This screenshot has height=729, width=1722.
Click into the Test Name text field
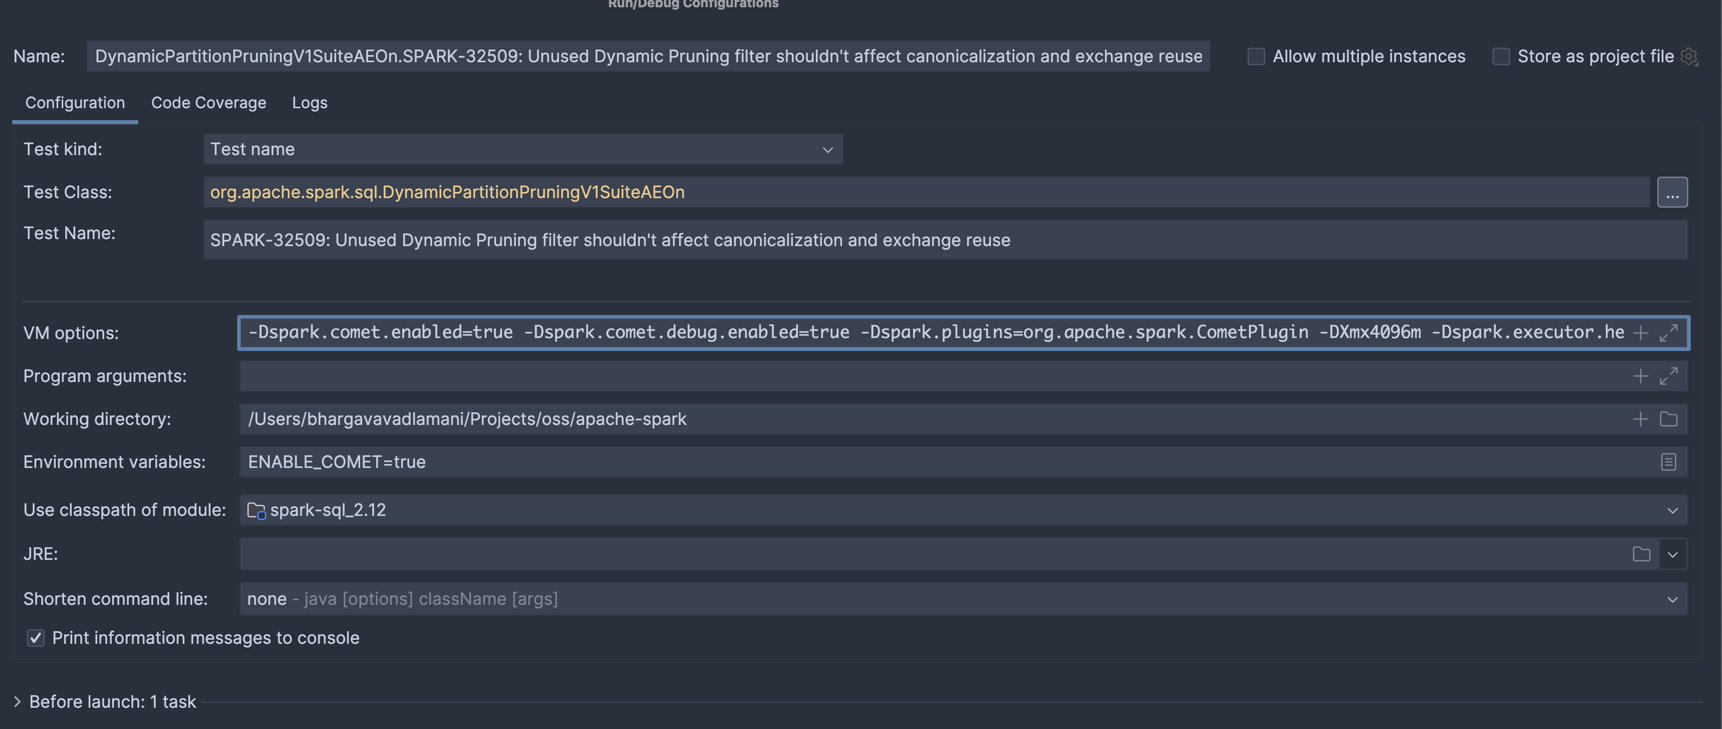point(944,240)
